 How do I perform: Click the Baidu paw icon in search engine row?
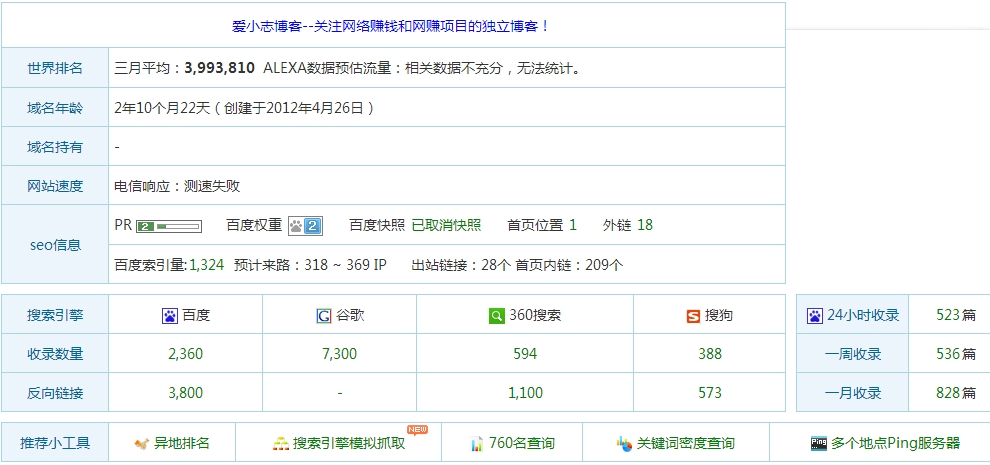pos(170,316)
